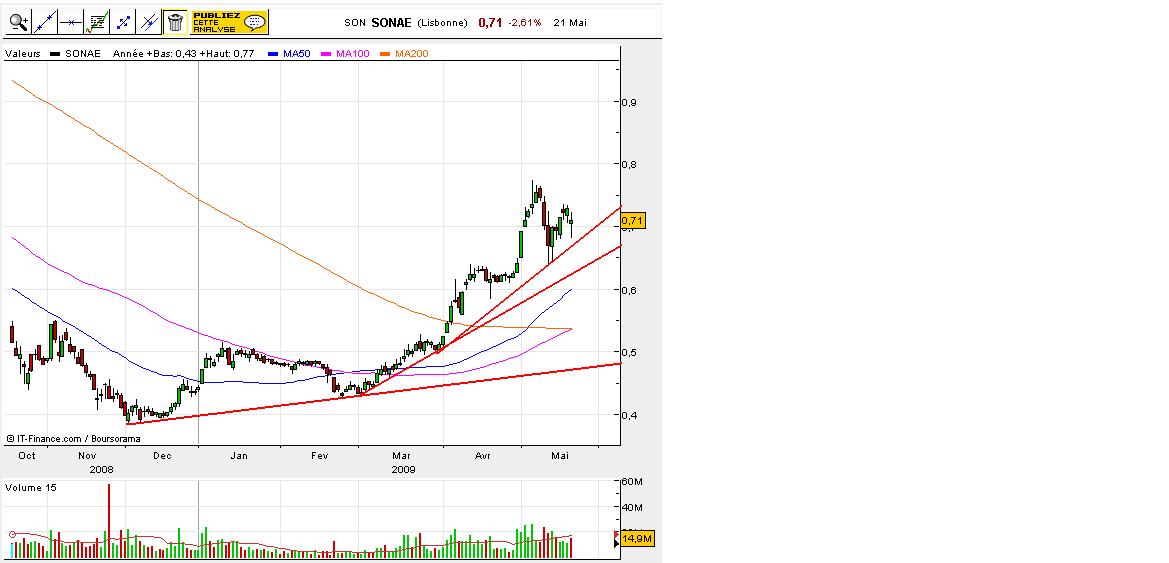Viewport: 1169px width, 563px height.
Task: Click the 2008 year label
Action: (x=101, y=470)
